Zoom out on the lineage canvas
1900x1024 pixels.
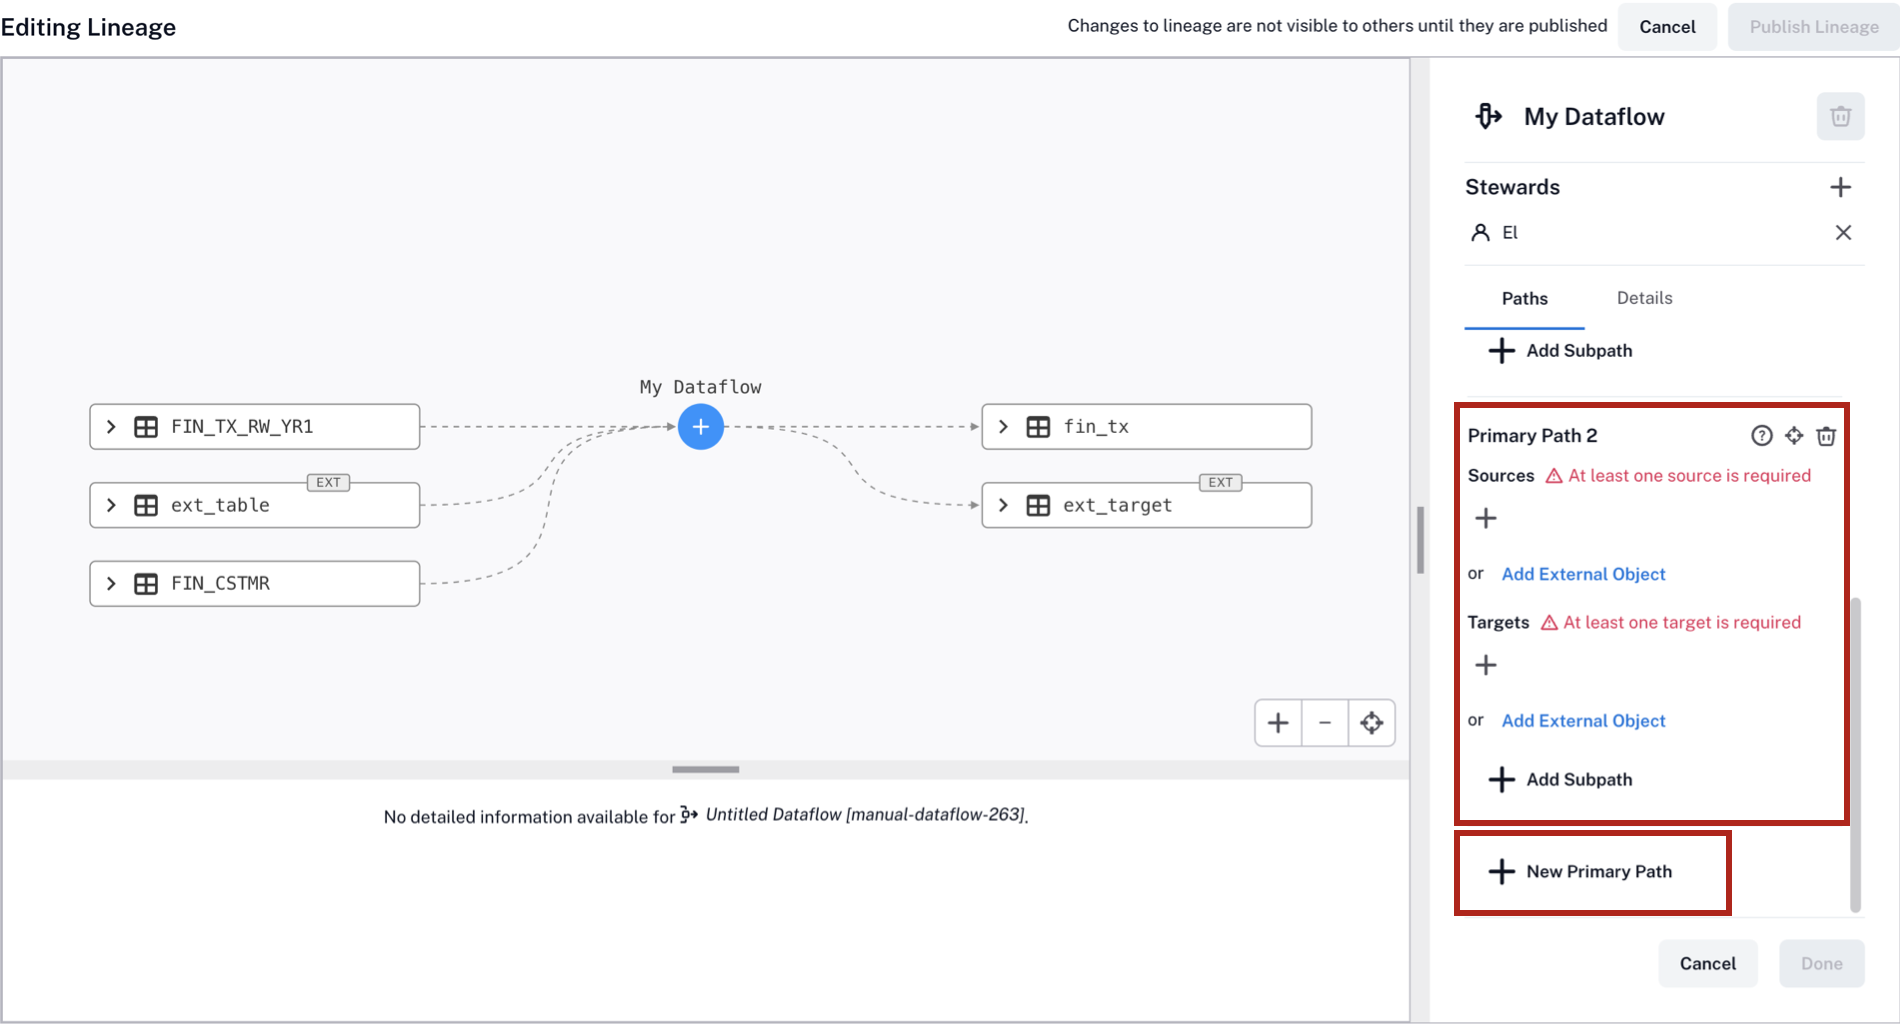coord(1325,723)
